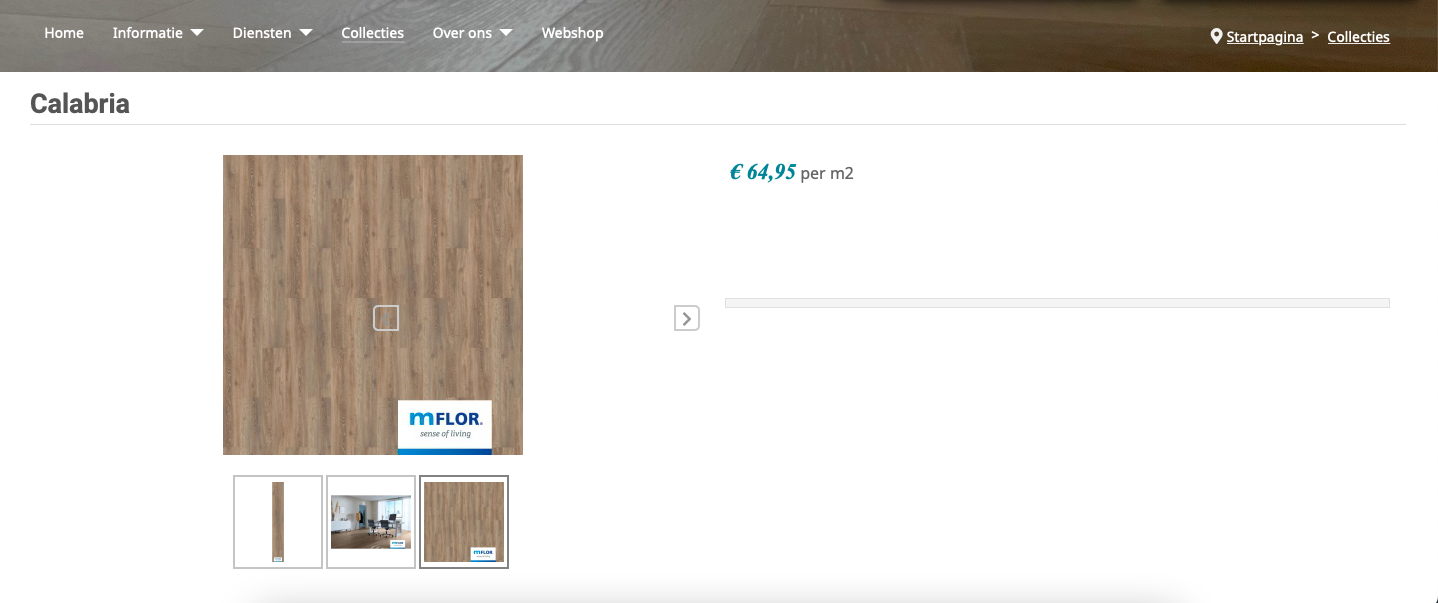Click the location pin icon near Startpagina
The width and height of the screenshot is (1438, 603).
pos(1216,36)
